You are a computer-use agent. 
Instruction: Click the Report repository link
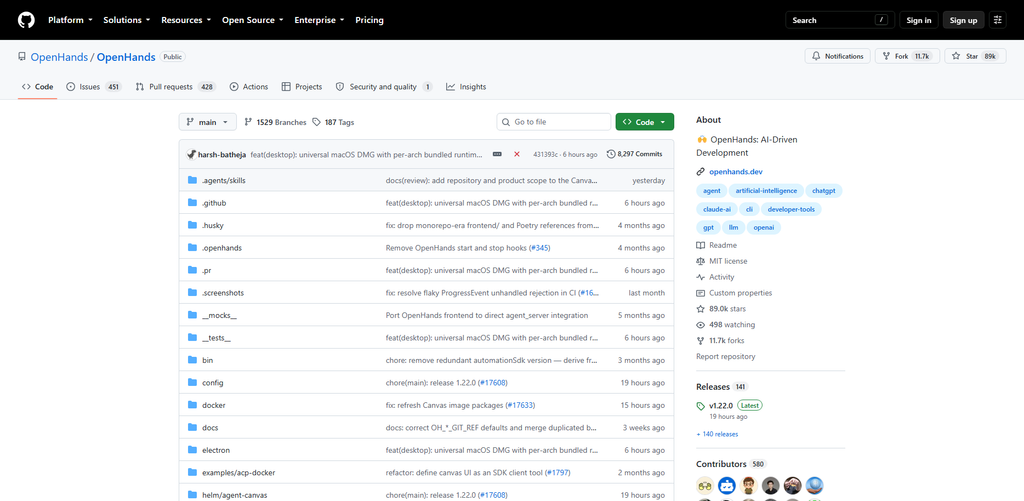click(726, 357)
